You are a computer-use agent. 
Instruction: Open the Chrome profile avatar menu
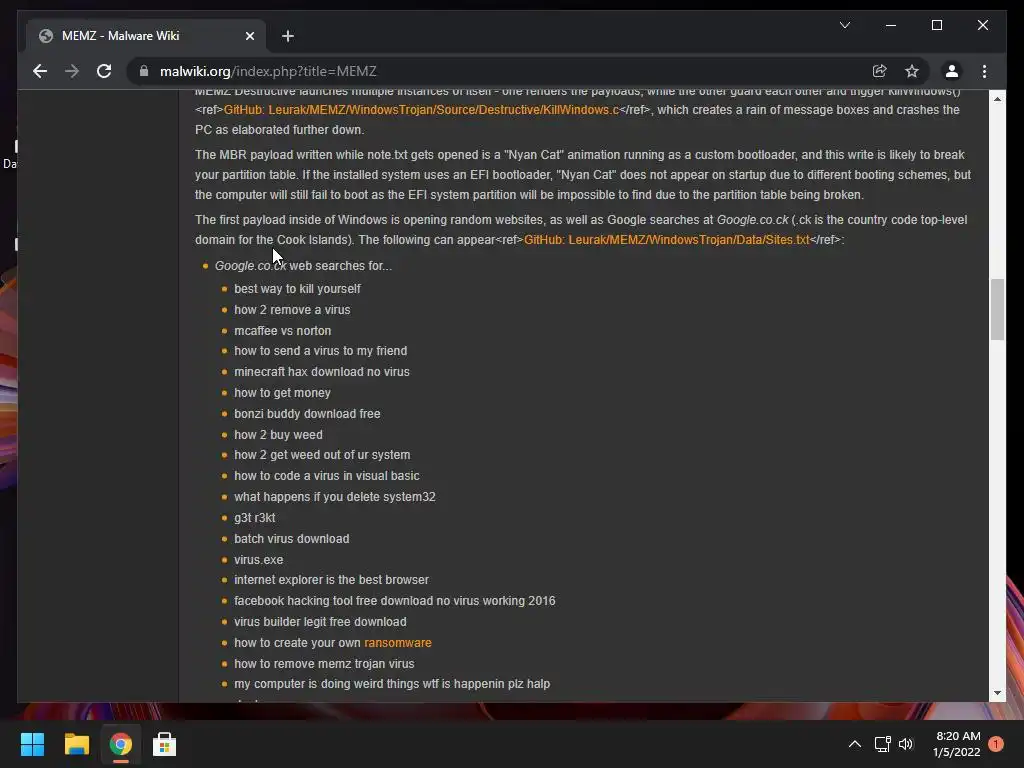[x=952, y=71]
